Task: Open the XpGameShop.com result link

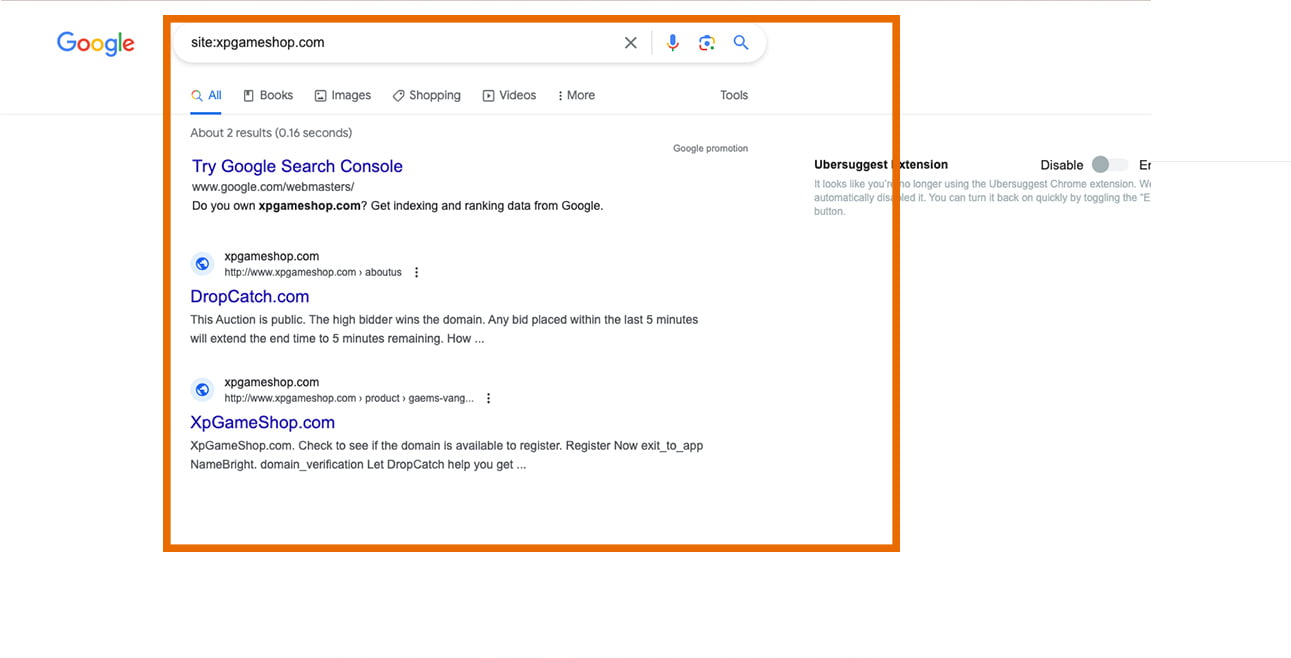Action: tap(263, 422)
